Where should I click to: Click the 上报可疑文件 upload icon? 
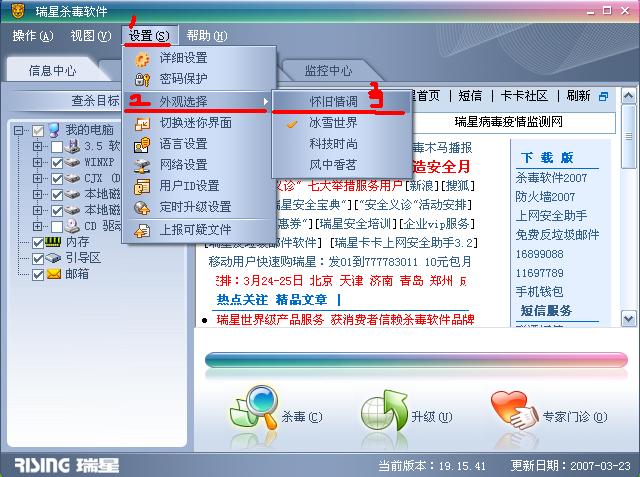142,231
